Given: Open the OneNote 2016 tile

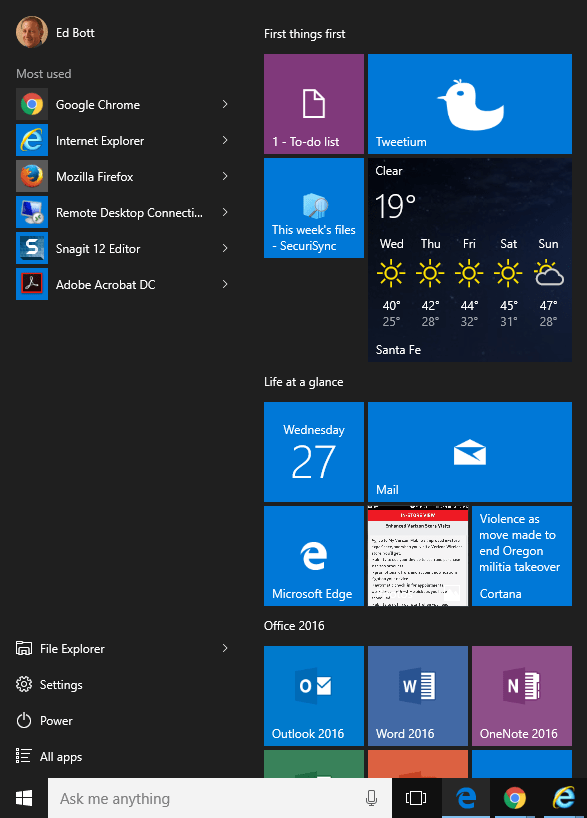Looking at the screenshot, I should pos(522,696).
